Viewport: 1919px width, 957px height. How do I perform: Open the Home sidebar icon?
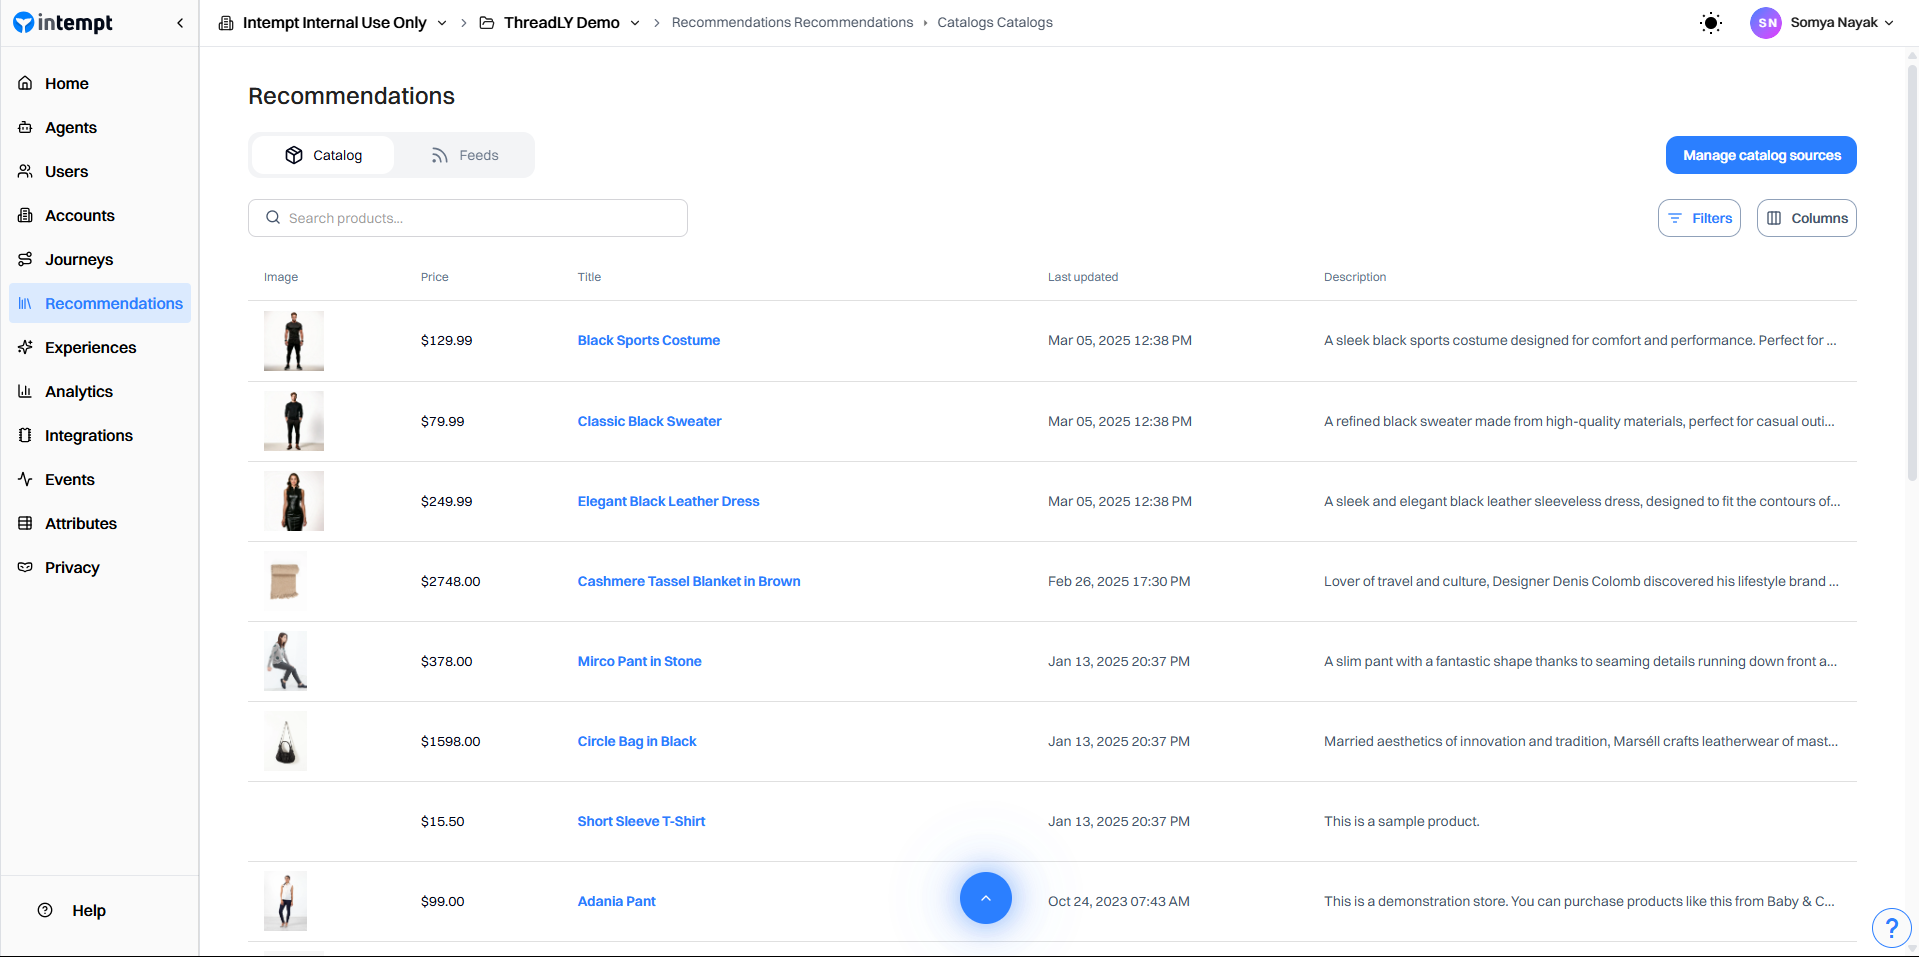pyautogui.click(x=26, y=83)
